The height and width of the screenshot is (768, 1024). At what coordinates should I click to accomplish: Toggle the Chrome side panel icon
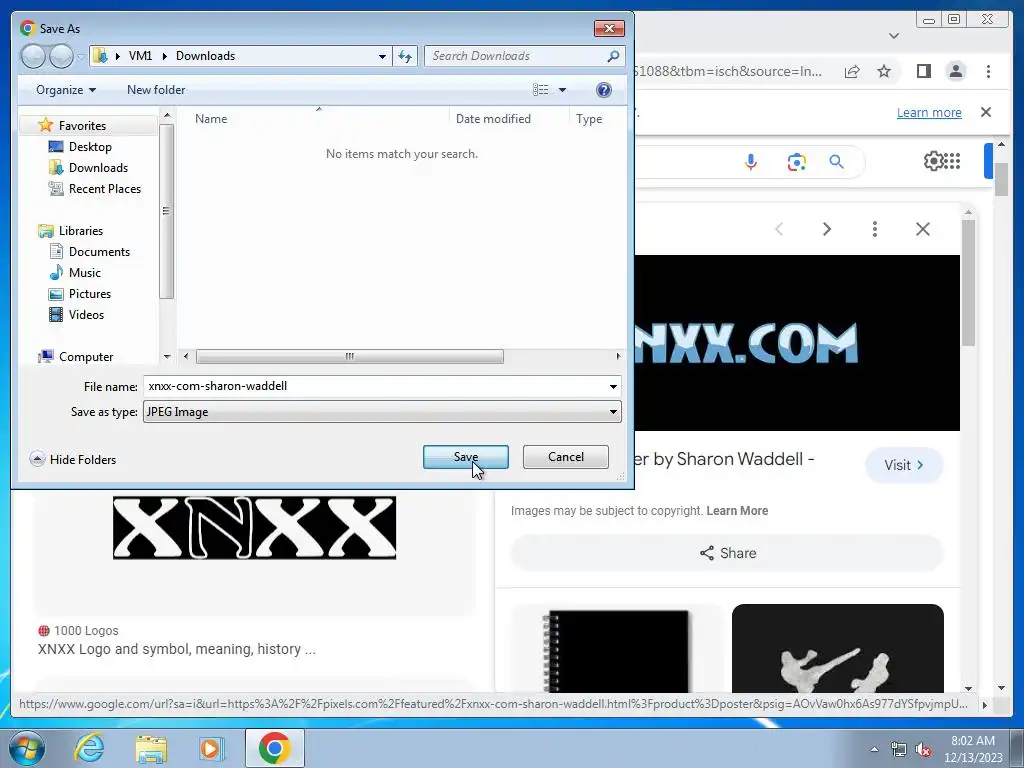click(x=923, y=71)
